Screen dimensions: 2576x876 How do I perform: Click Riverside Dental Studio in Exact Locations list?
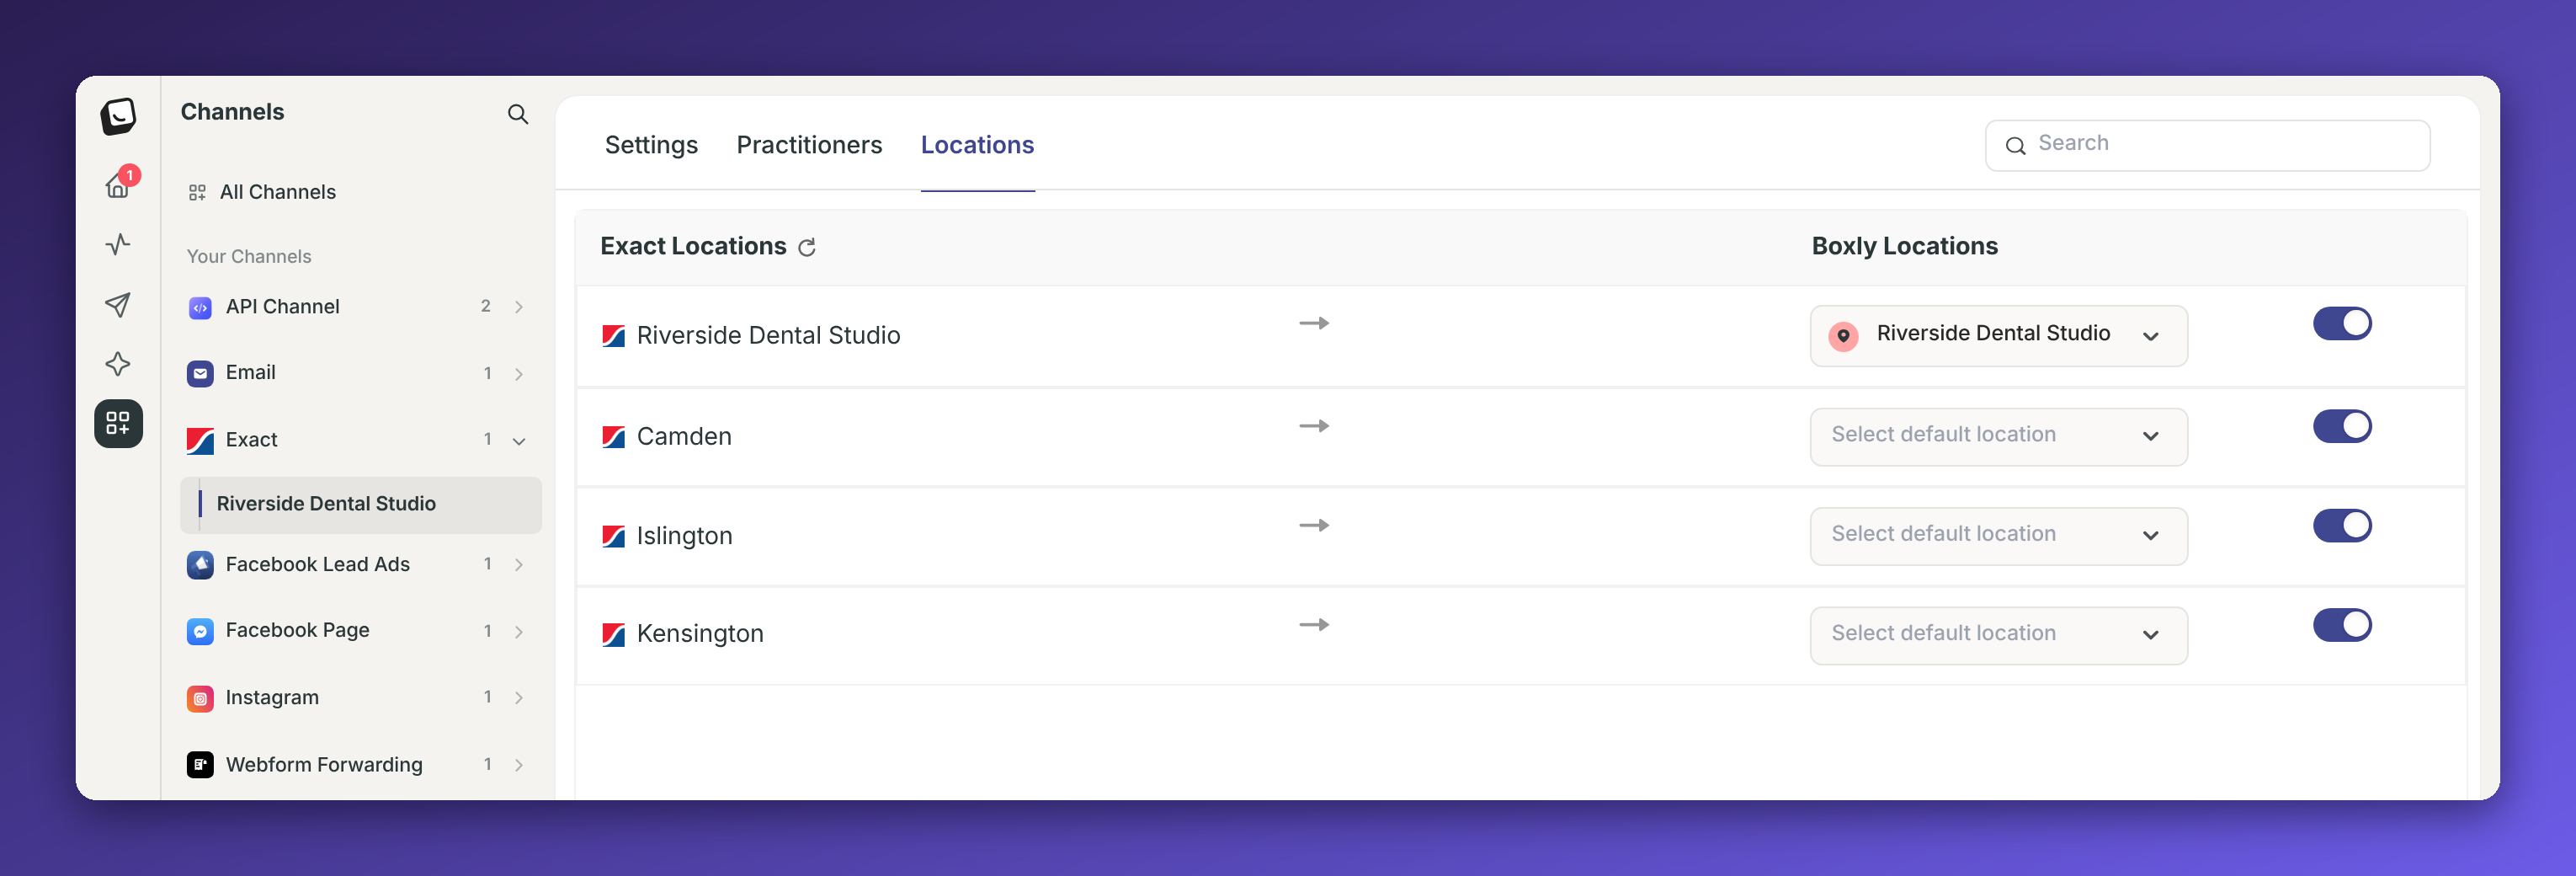(768, 336)
